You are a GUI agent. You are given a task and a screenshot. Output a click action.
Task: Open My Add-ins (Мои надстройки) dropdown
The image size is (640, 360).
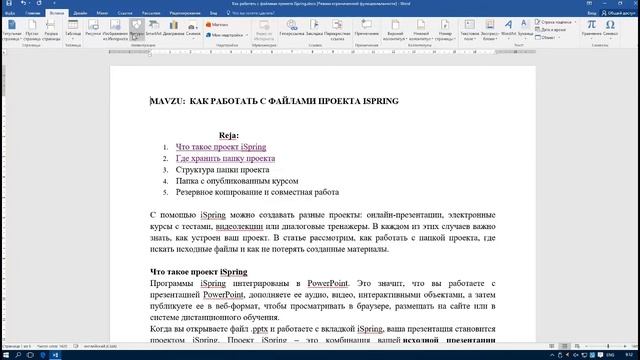(227, 35)
